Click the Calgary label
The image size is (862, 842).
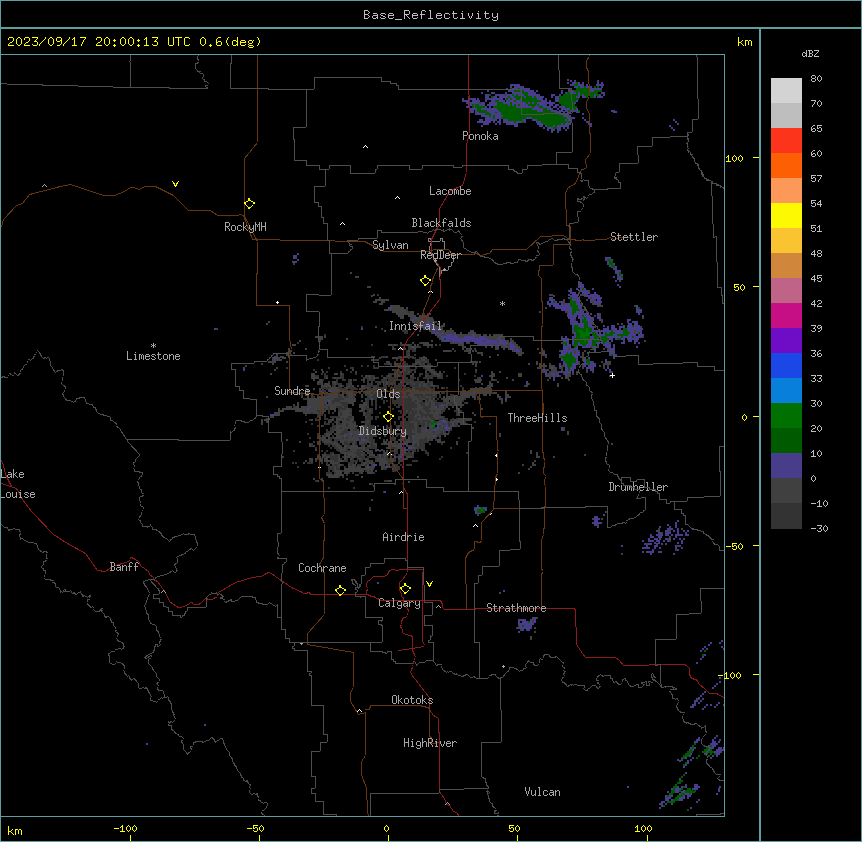pyautogui.click(x=399, y=603)
